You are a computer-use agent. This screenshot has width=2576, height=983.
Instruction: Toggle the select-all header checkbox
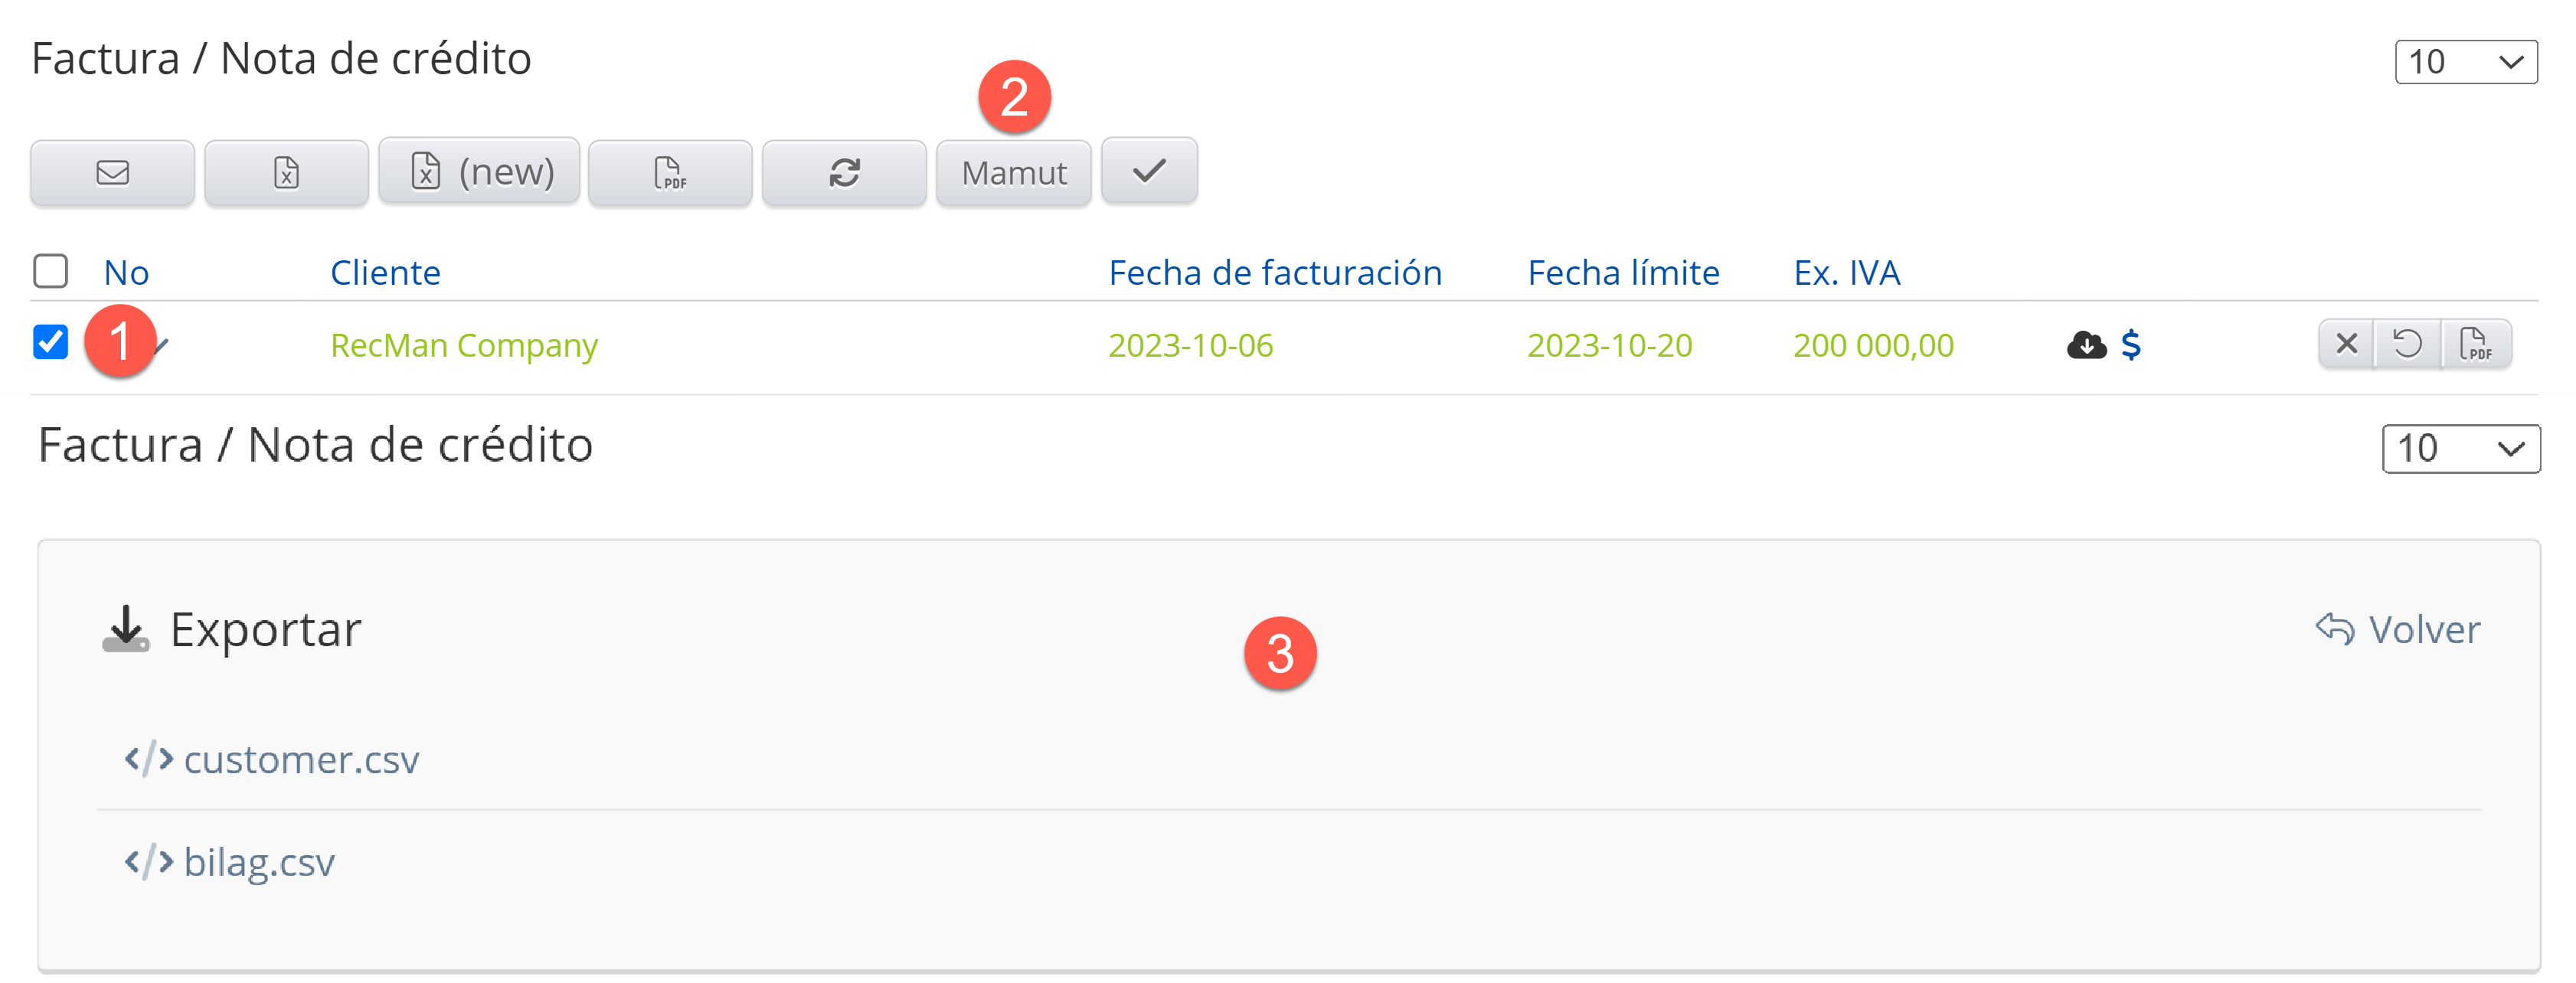tap(50, 271)
